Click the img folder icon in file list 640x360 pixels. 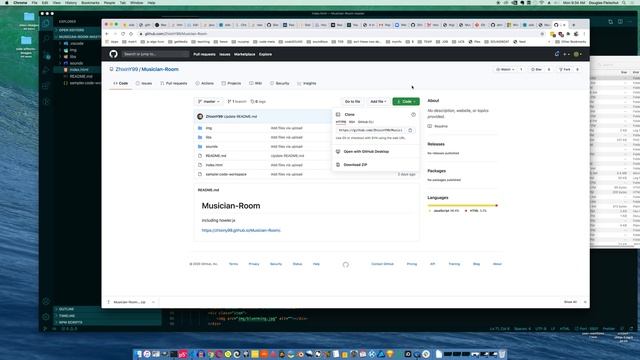tap(200, 128)
